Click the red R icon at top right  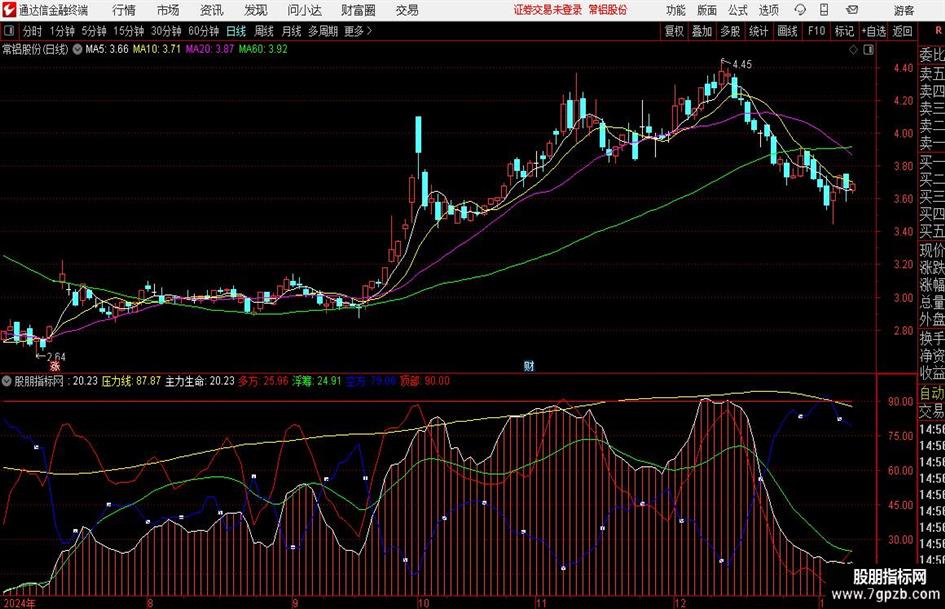point(938,30)
